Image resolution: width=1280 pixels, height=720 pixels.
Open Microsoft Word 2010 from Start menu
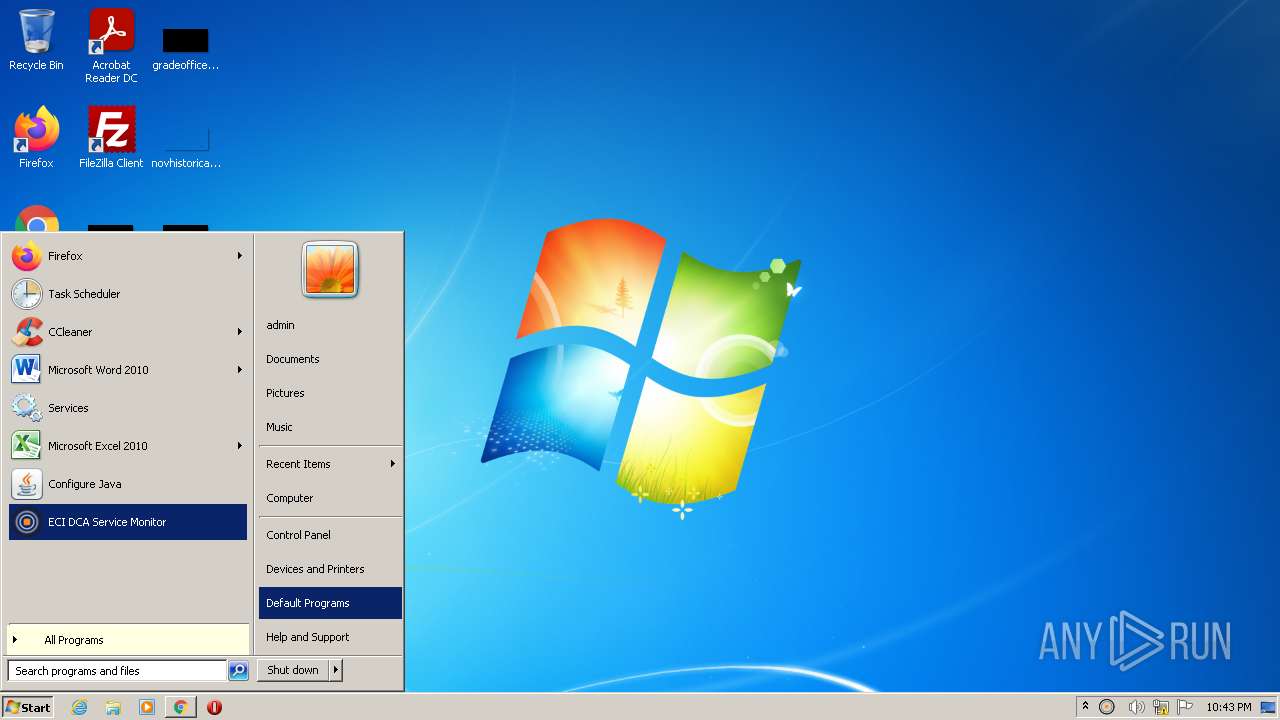(128, 370)
